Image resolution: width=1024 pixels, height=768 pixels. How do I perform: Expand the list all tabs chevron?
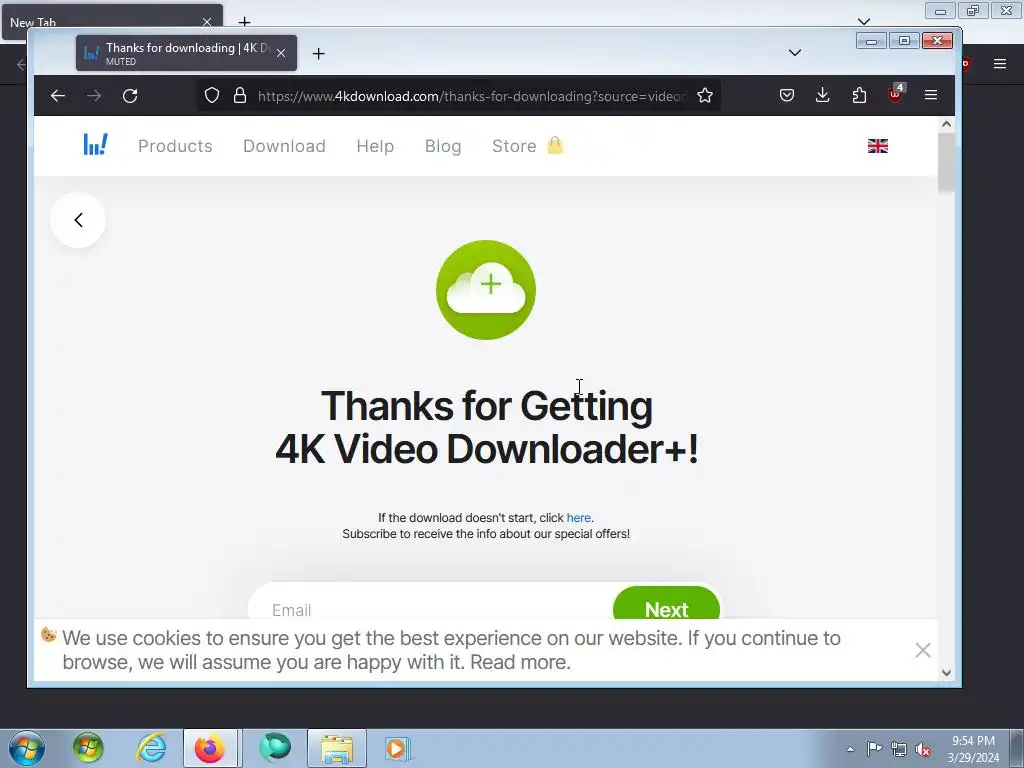coord(795,53)
